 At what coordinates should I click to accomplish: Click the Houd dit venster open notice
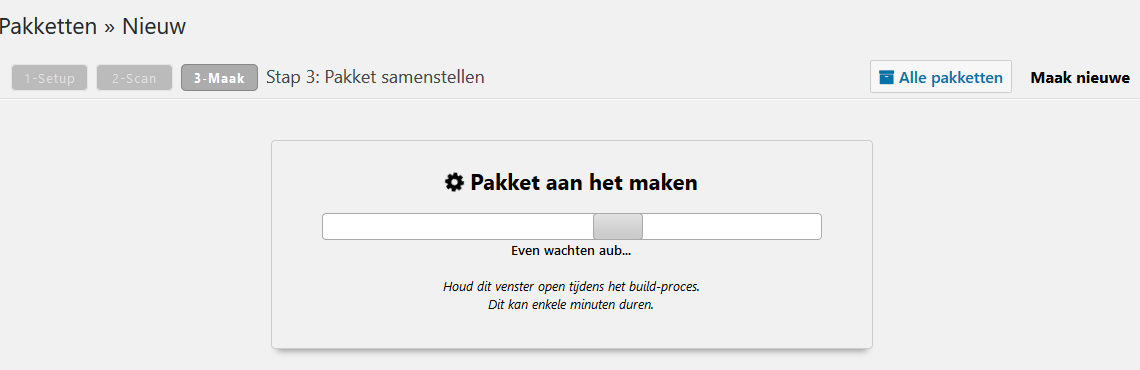[x=571, y=286]
